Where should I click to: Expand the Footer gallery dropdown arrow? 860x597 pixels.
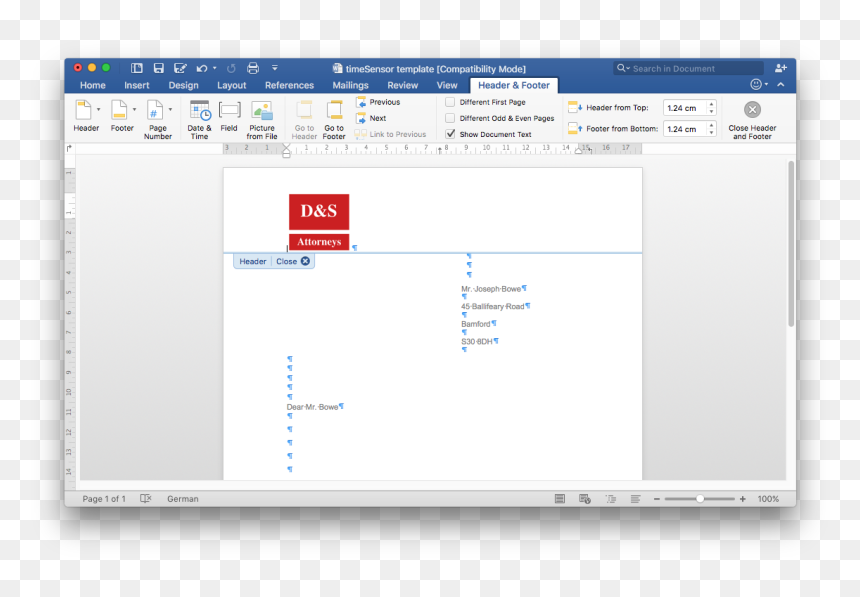click(x=134, y=110)
